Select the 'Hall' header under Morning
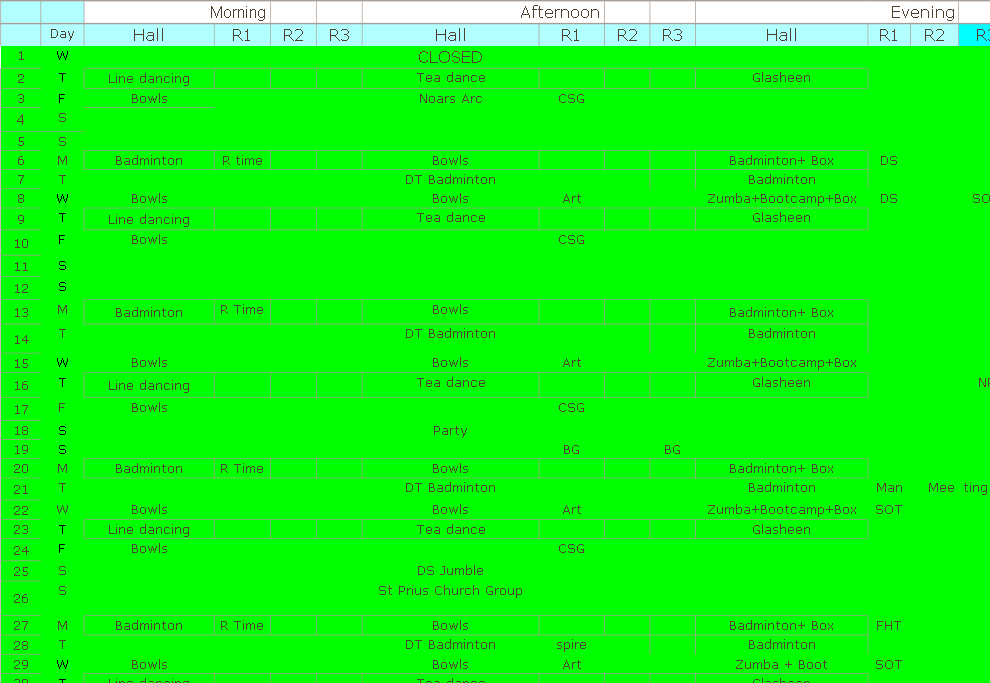Image resolution: width=990 pixels, height=683 pixels. [149, 35]
